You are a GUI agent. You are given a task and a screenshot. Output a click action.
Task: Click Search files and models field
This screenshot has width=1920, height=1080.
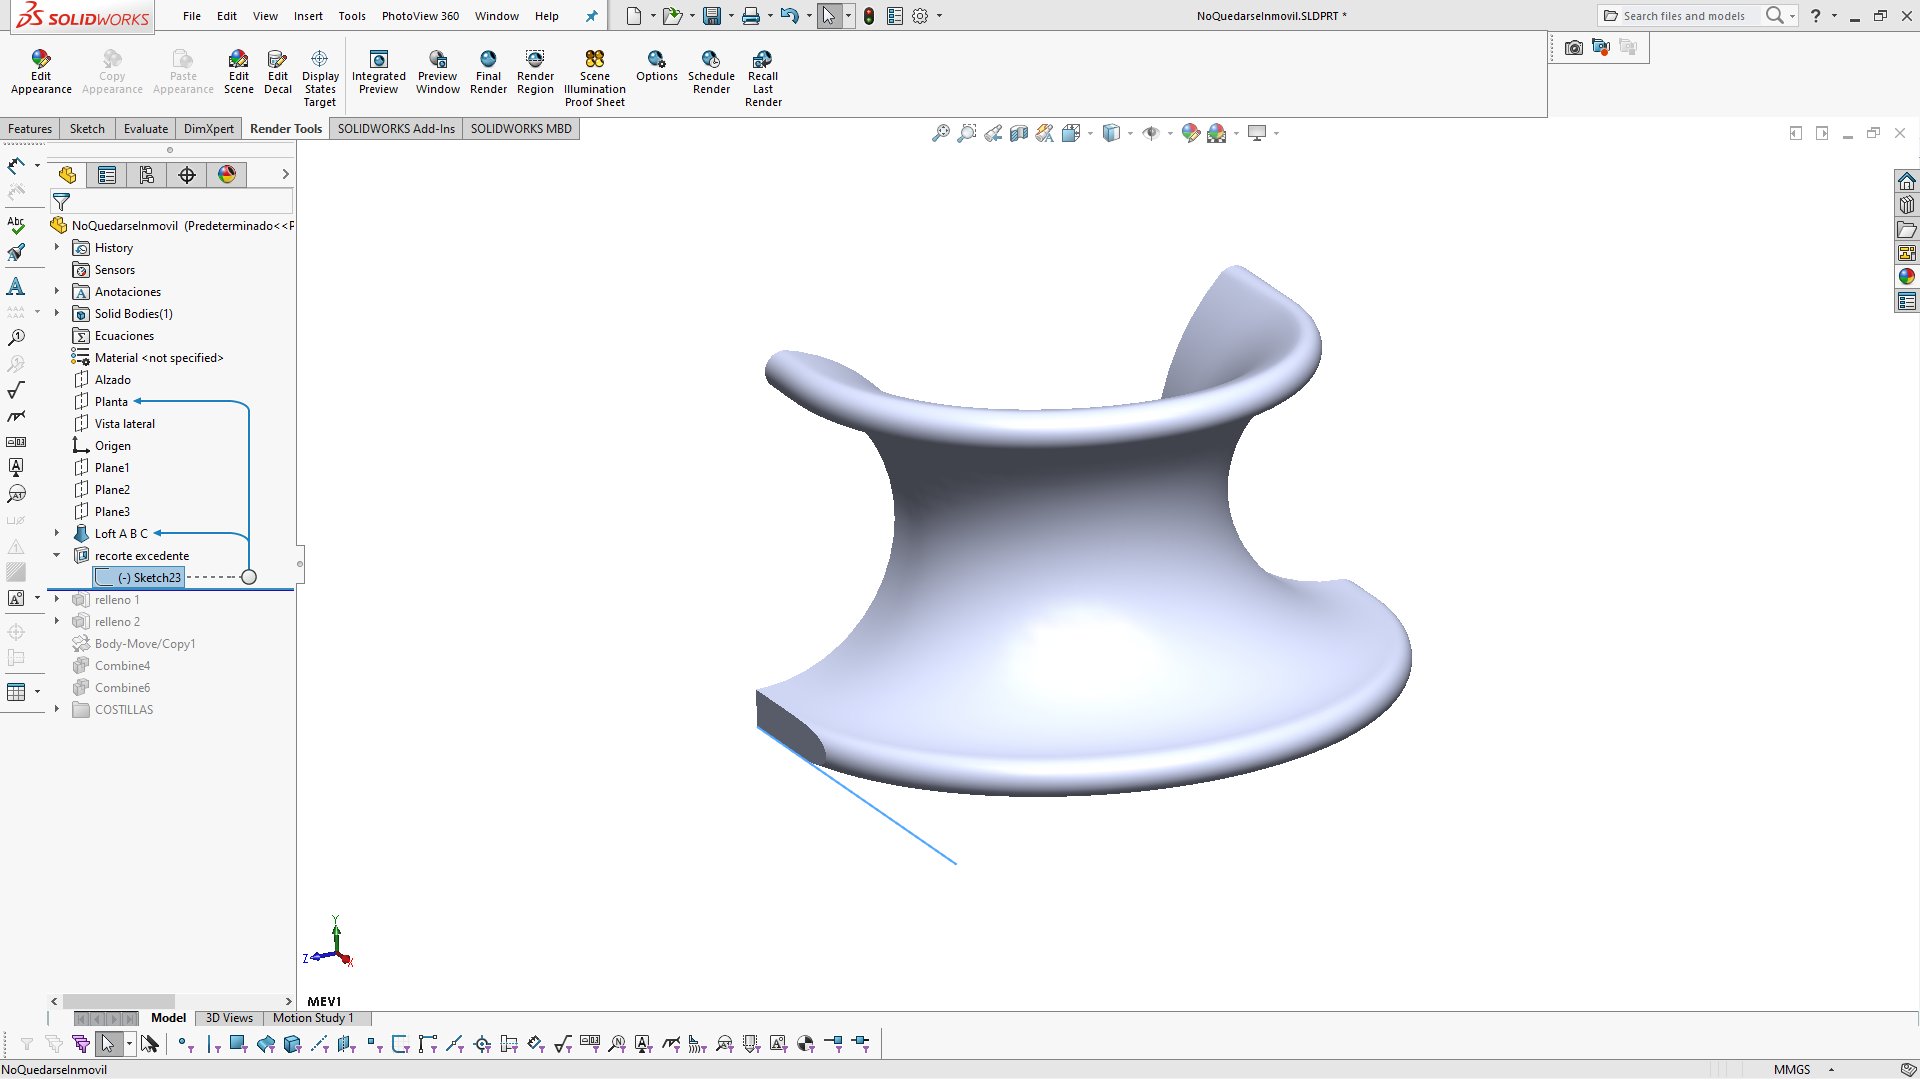pos(1684,16)
